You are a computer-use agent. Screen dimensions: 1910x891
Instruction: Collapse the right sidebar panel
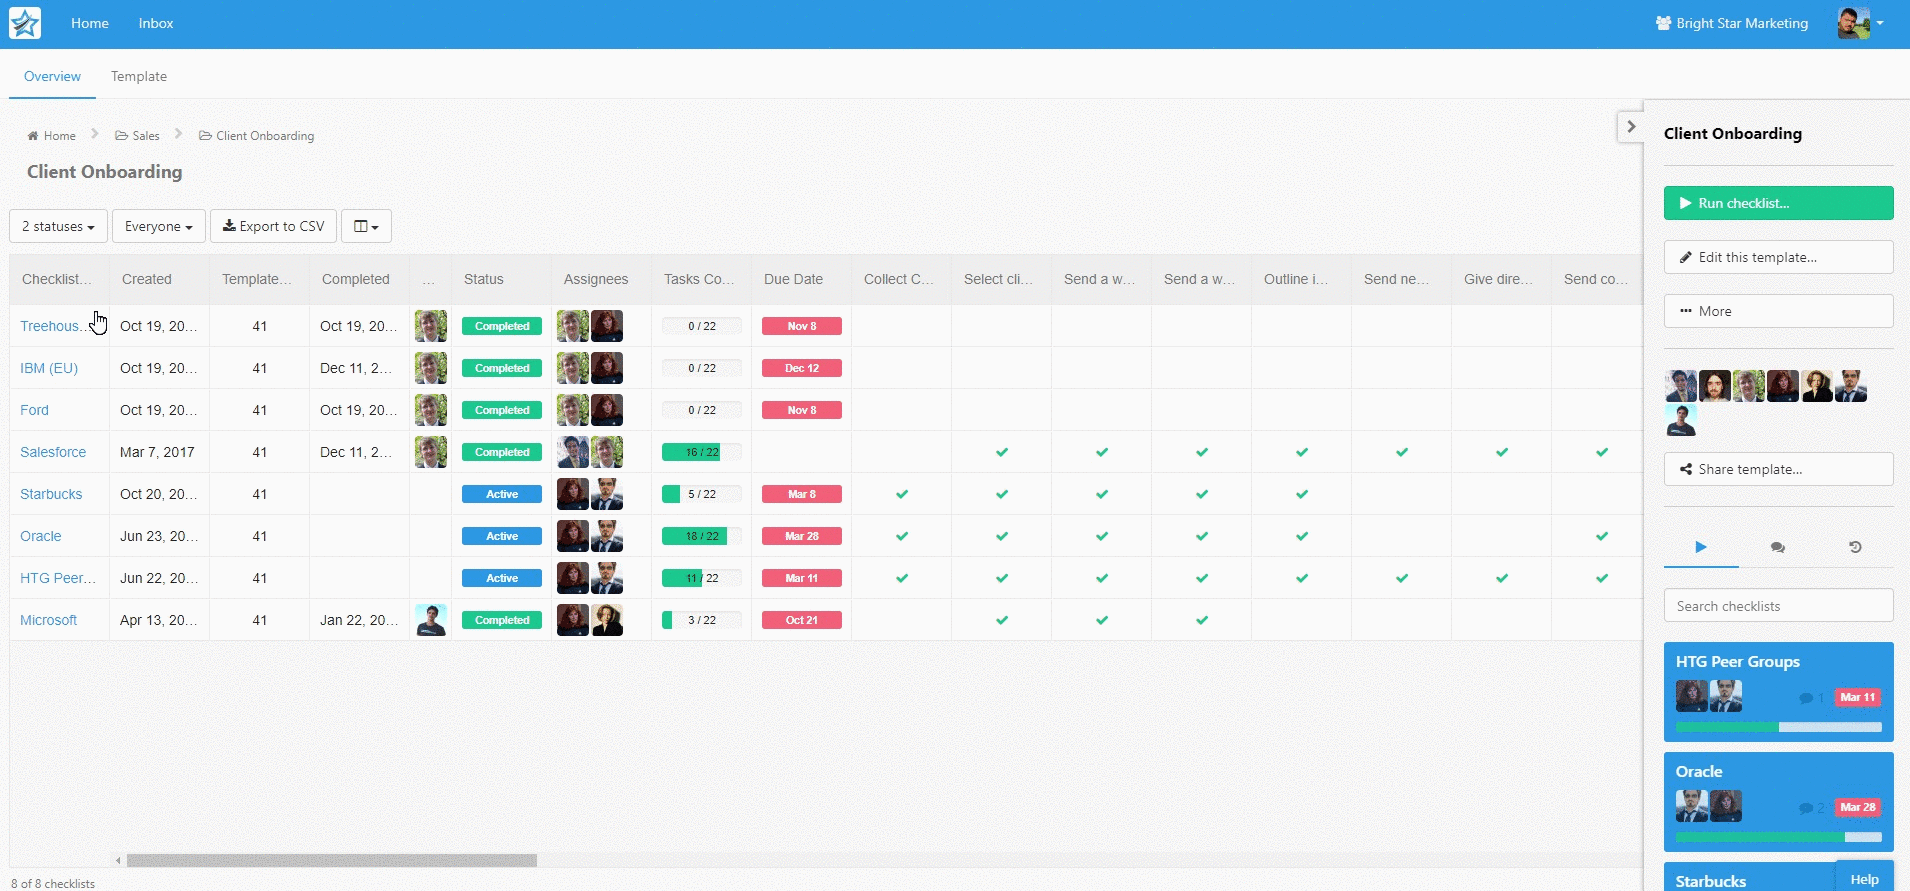click(1631, 127)
